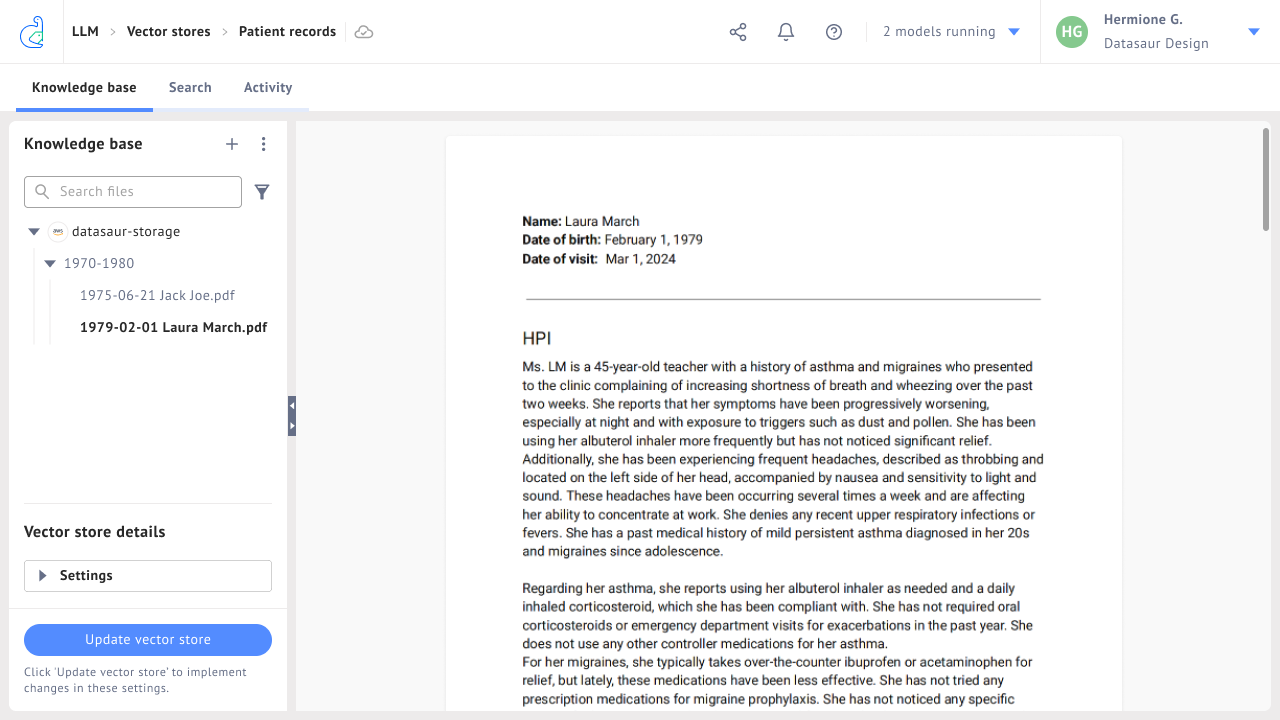This screenshot has width=1280, height=720.
Task: Open the share icon in header
Action: 738,32
